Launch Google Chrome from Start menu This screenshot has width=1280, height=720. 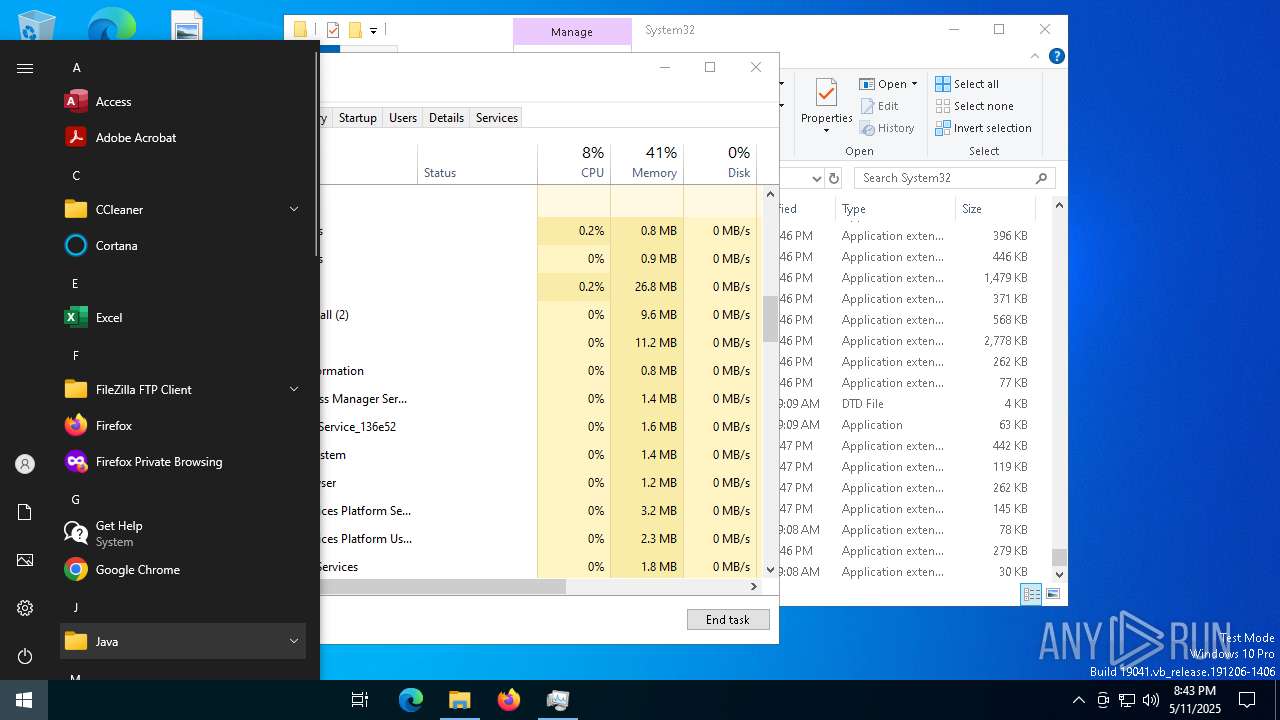pos(182,569)
